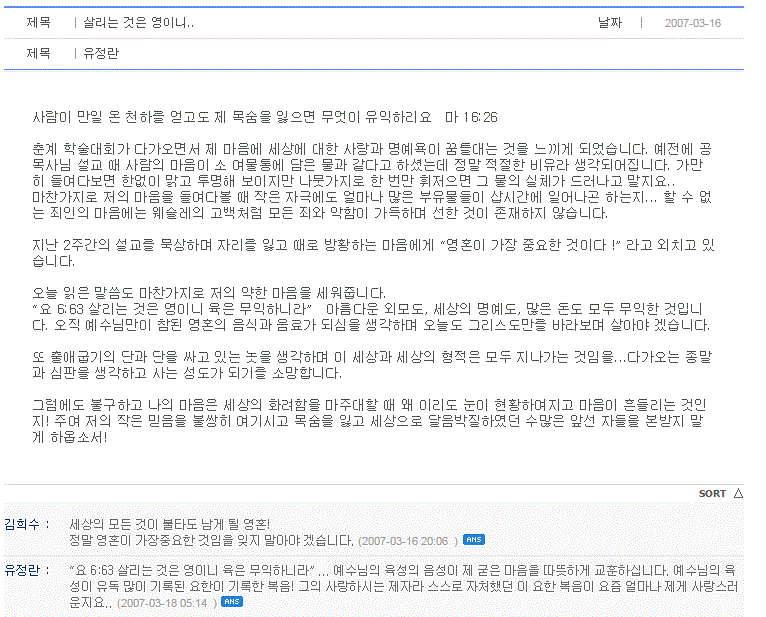
Task: Click the 날짜 label in header
Action: click(x=610, y=23)
